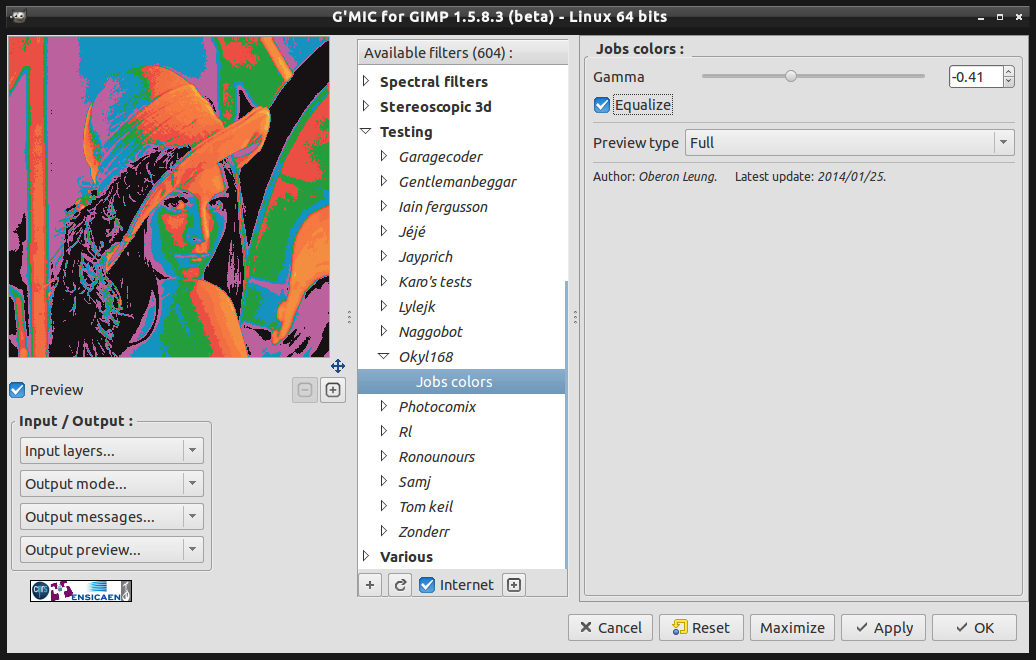The image size is (1036, 660).
Task: Increase Gamma with the up stepper arrow
Action: (1008, 71)
